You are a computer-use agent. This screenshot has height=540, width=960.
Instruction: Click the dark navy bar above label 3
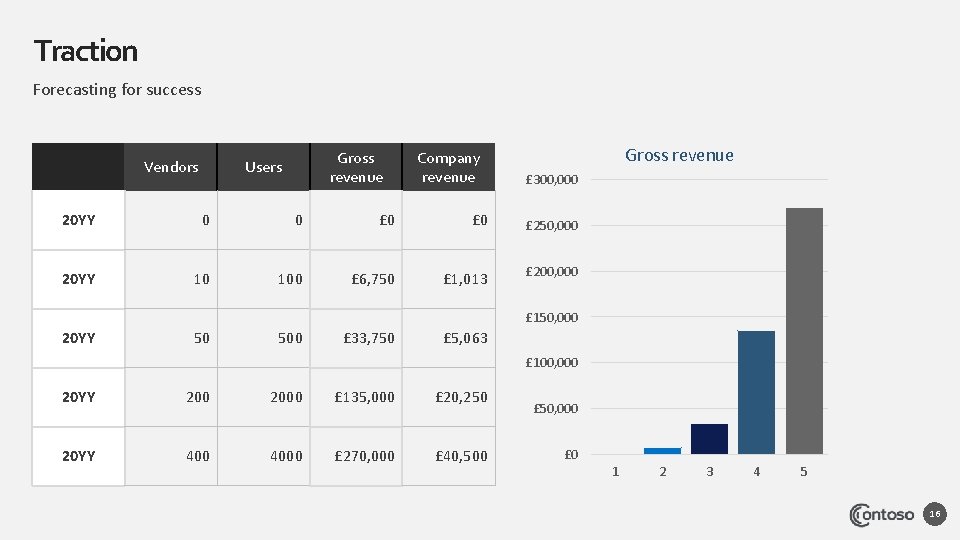pyautogui.click(x=709, y=439)
